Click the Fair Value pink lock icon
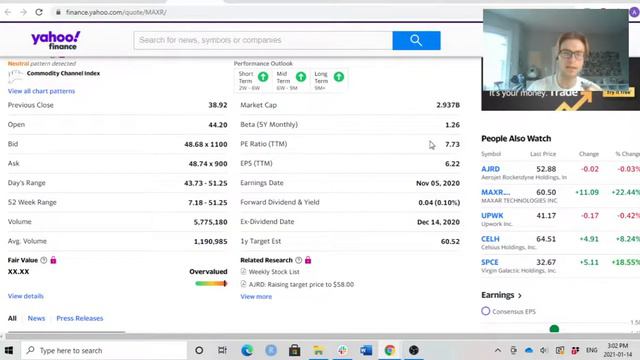The image size is (640, 360). pos(53,260)
